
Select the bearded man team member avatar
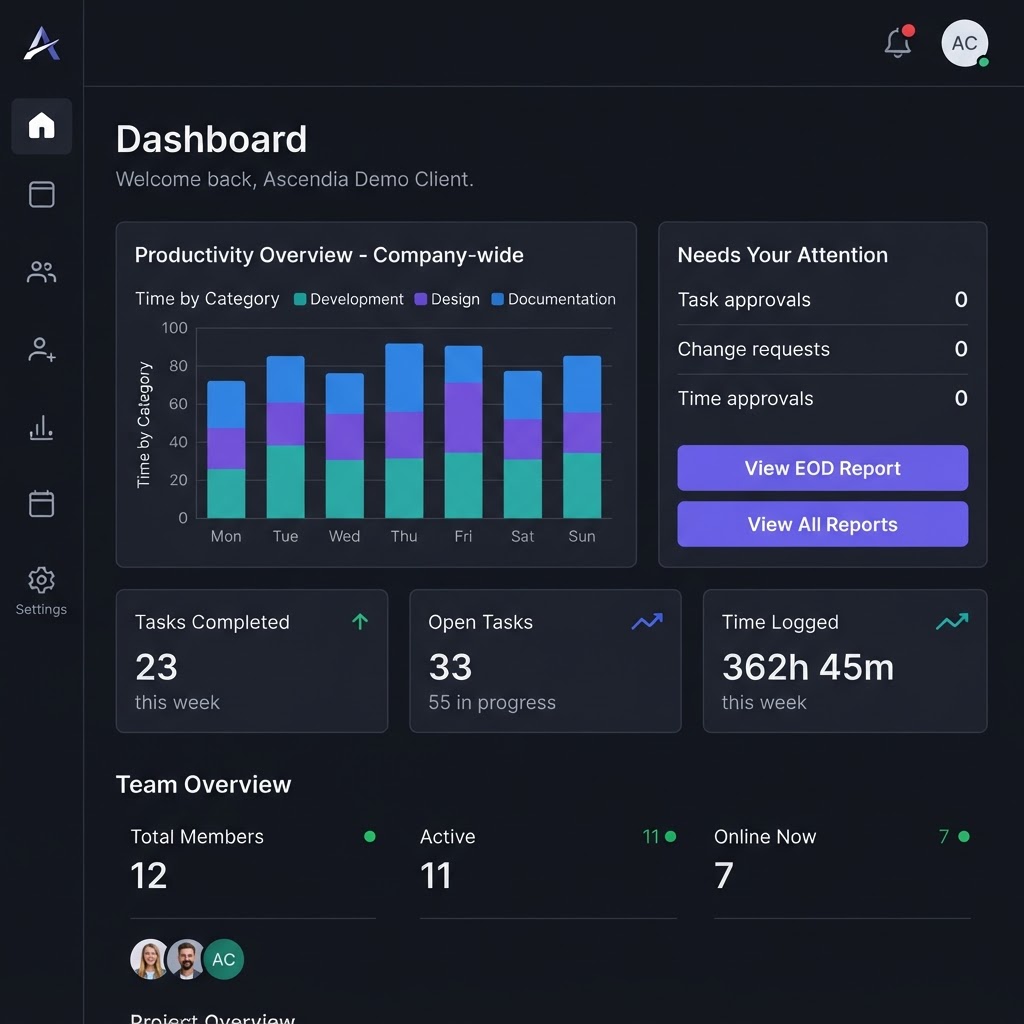coord(186,959)
